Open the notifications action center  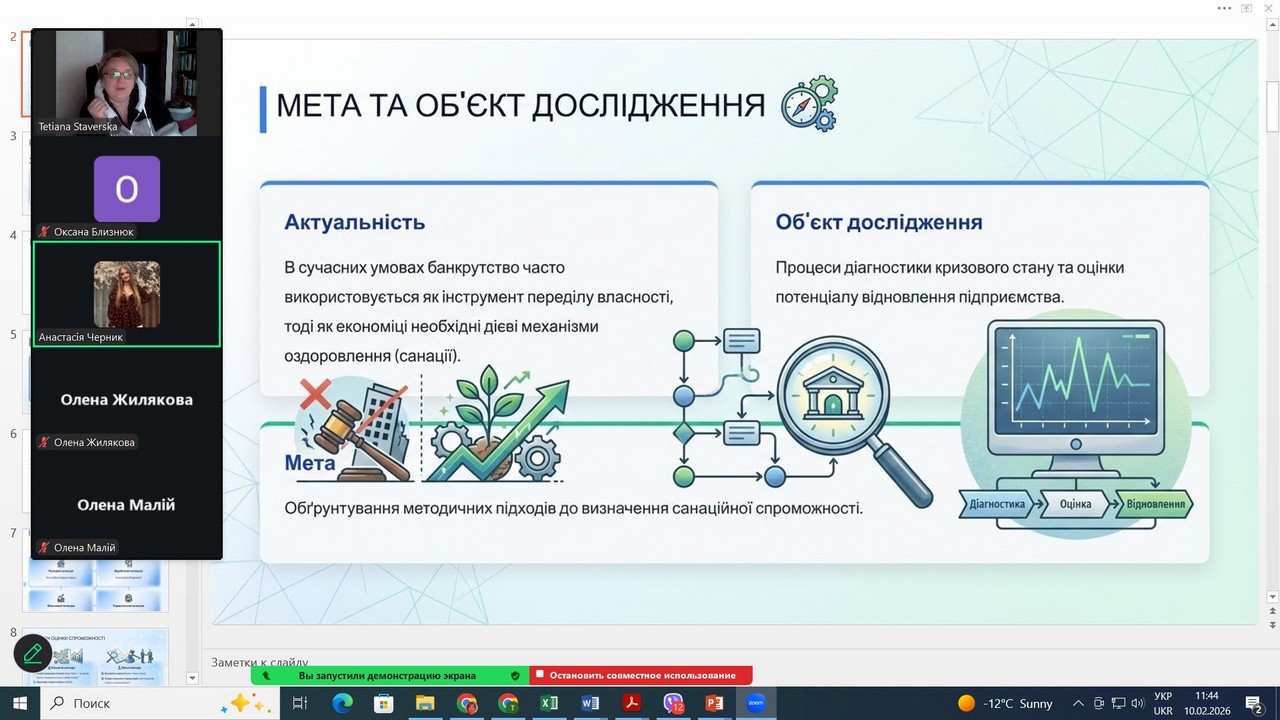click(x=1253, y=703)
